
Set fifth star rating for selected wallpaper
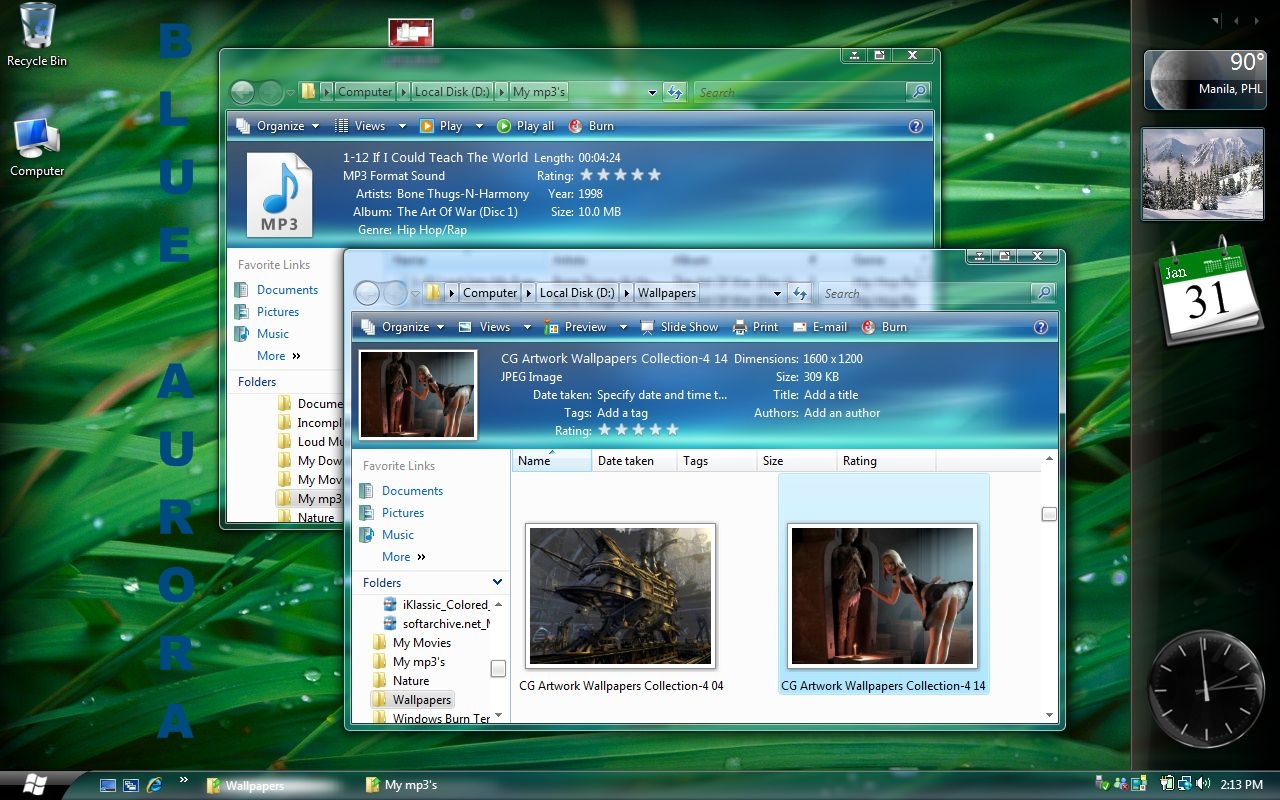click(x=672, y=430)
